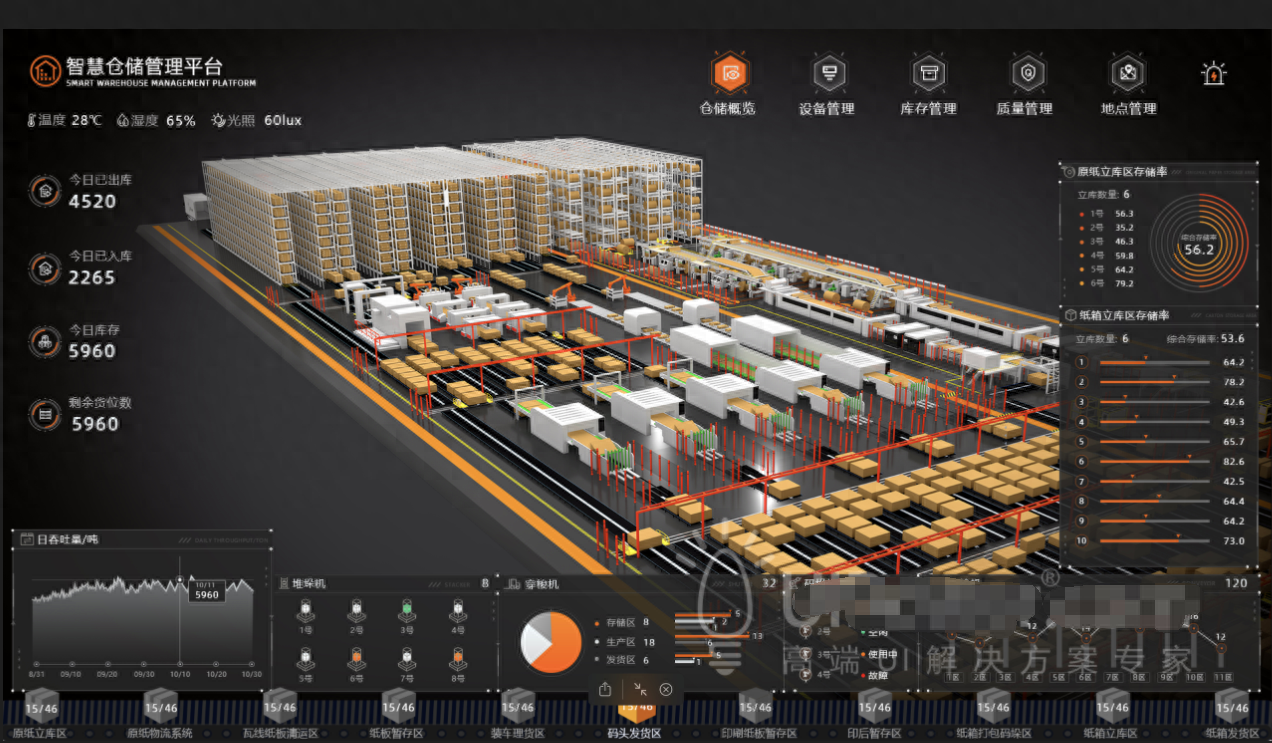Select the 瓦线纸板搬运区 zone box
This screenshot has height=743, width=1272.
coord(279,706)
